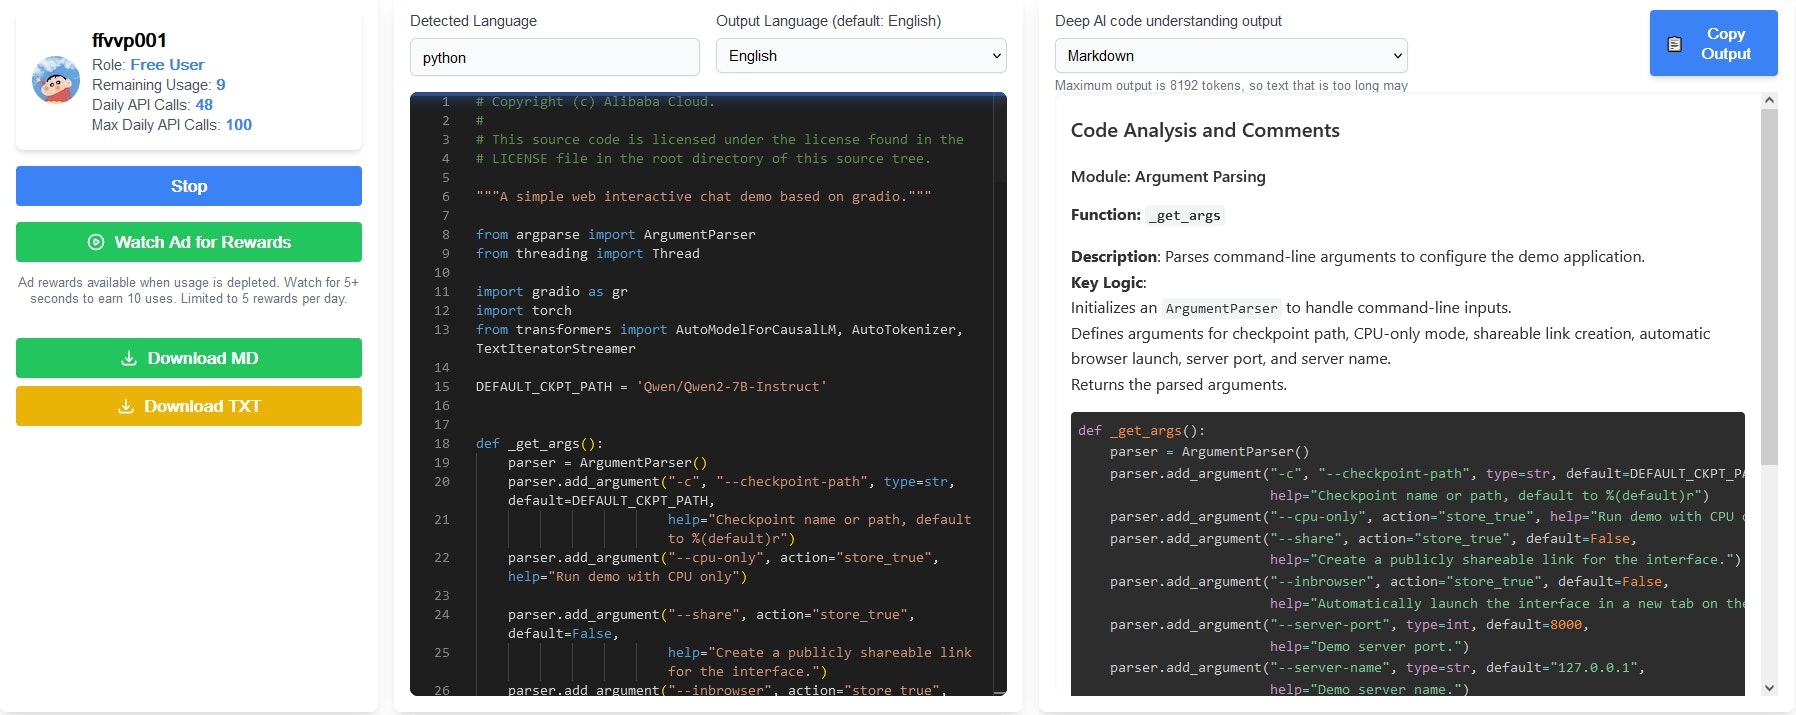Click line number 18 in the editor gutter
This screenshot has height=715, width=1796.
(442, 444)
